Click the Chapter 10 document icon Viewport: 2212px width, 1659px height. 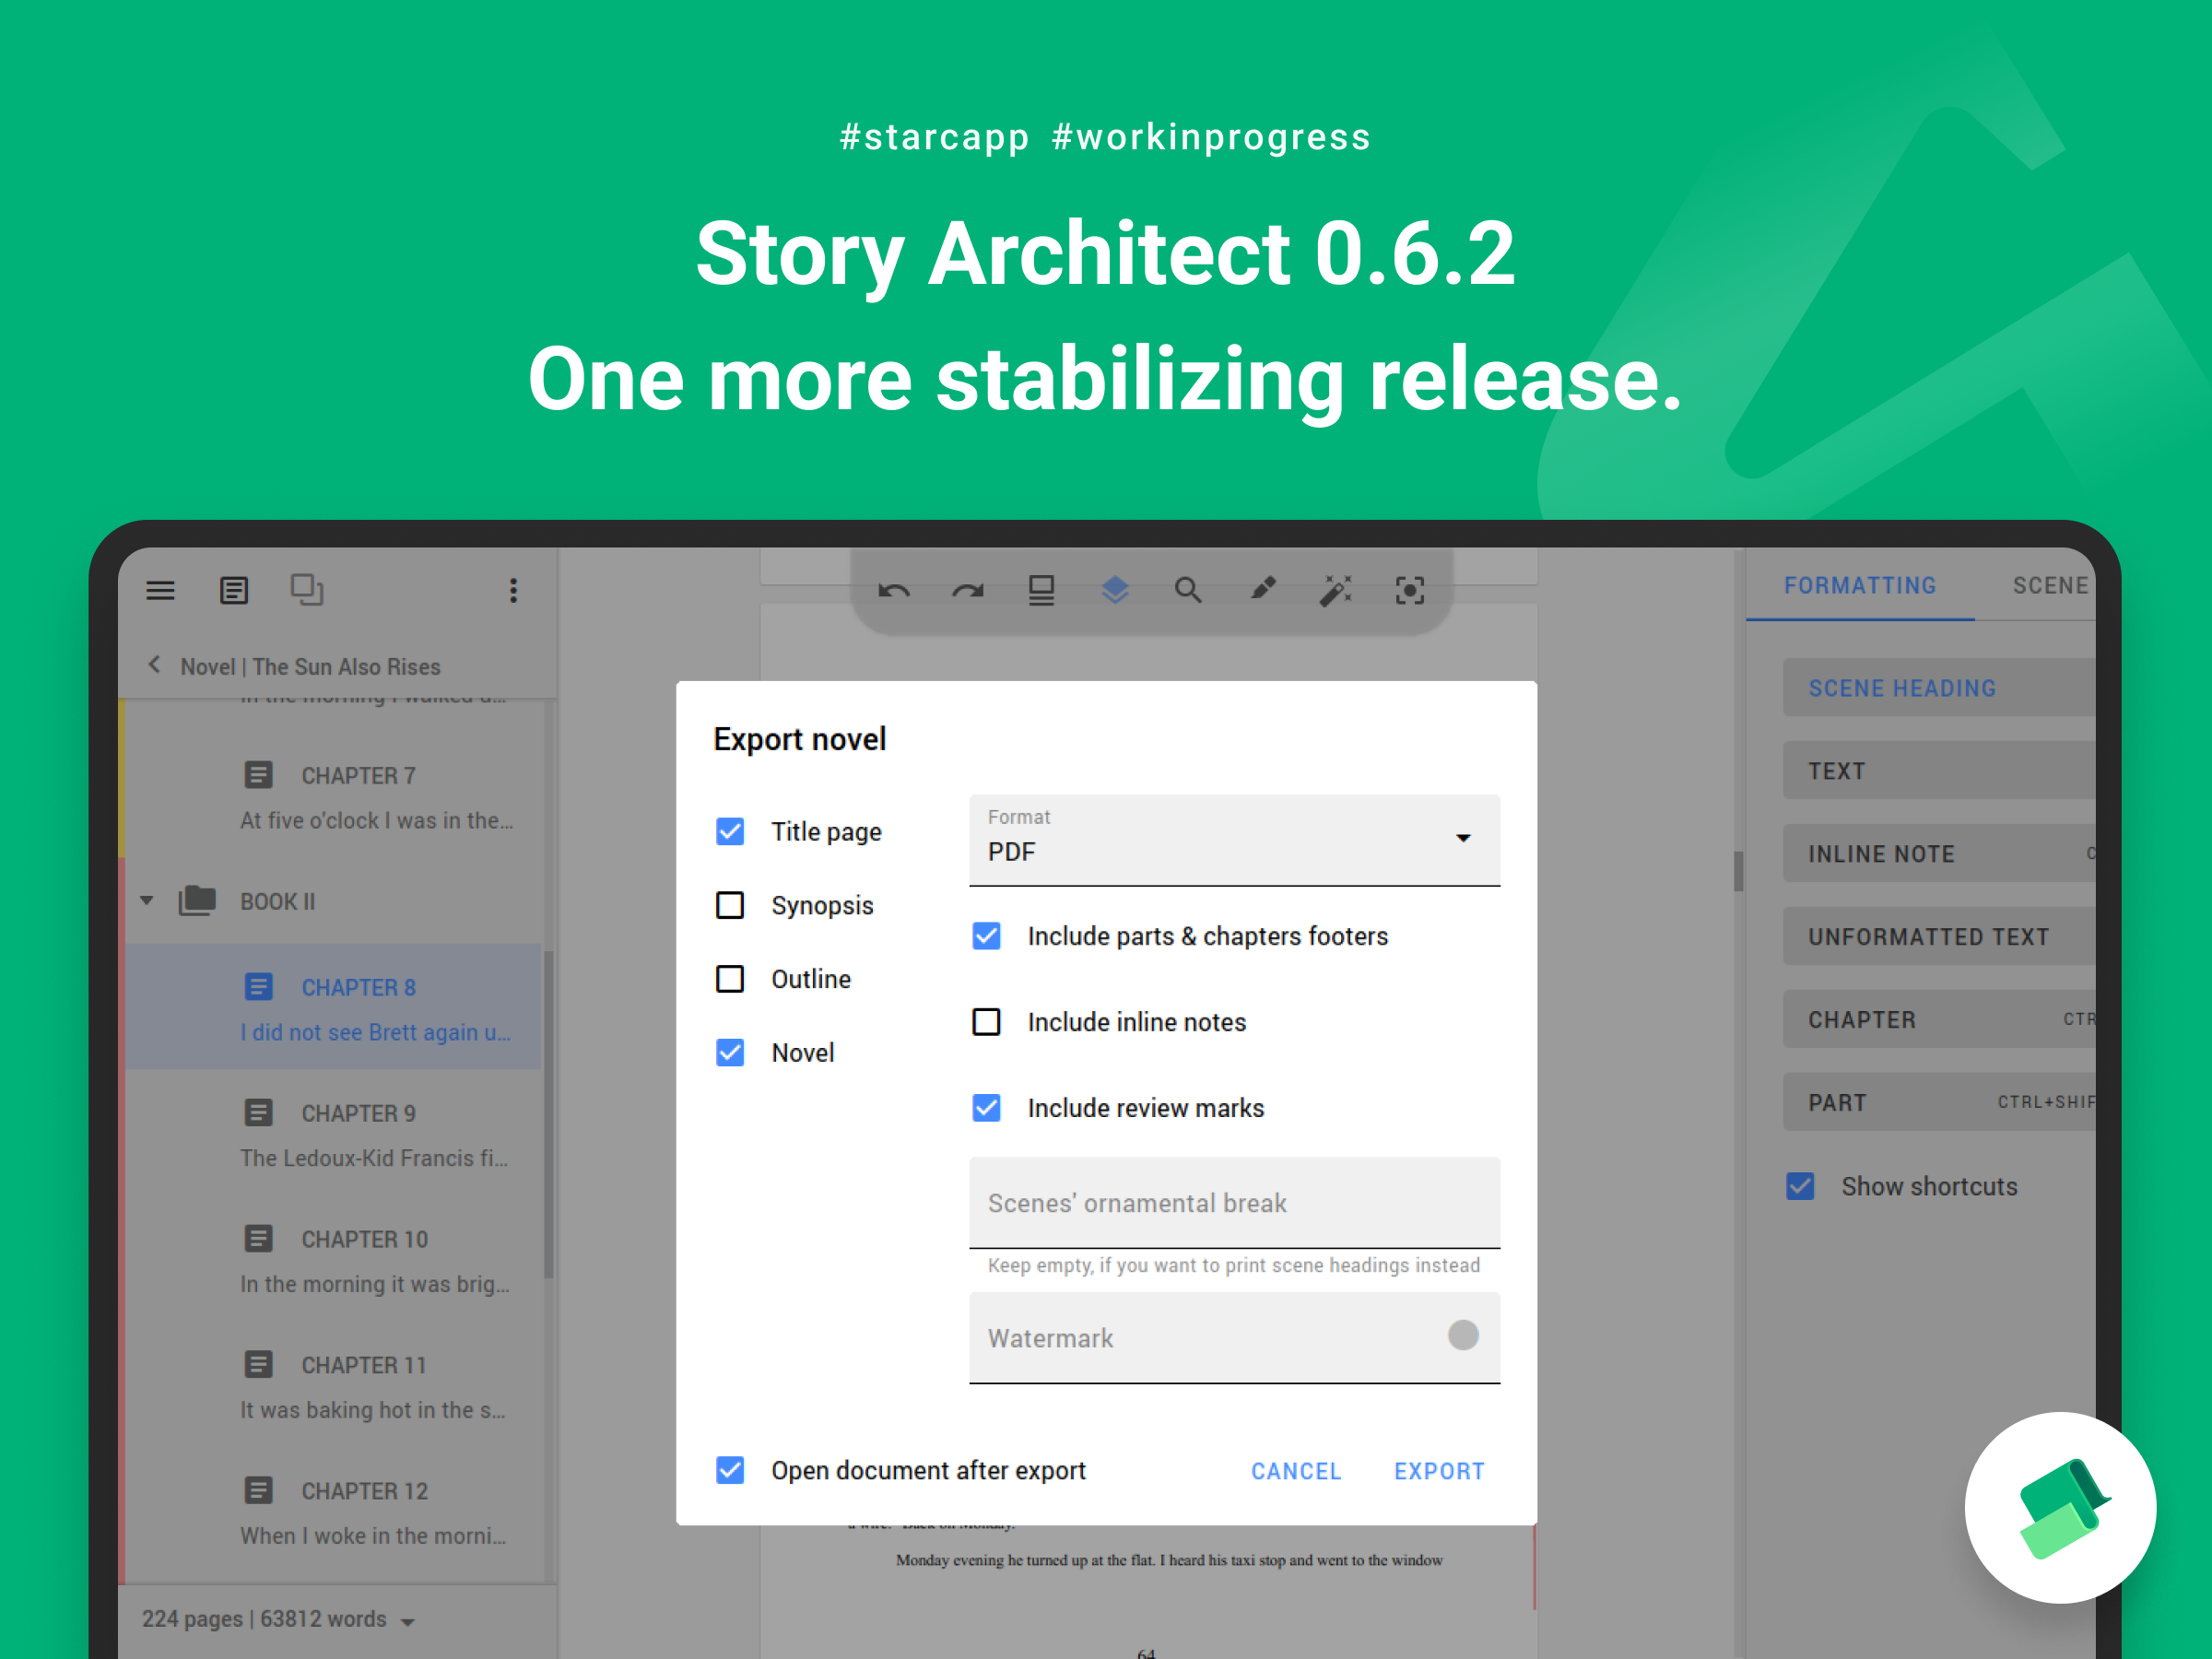coord(258,1239)
